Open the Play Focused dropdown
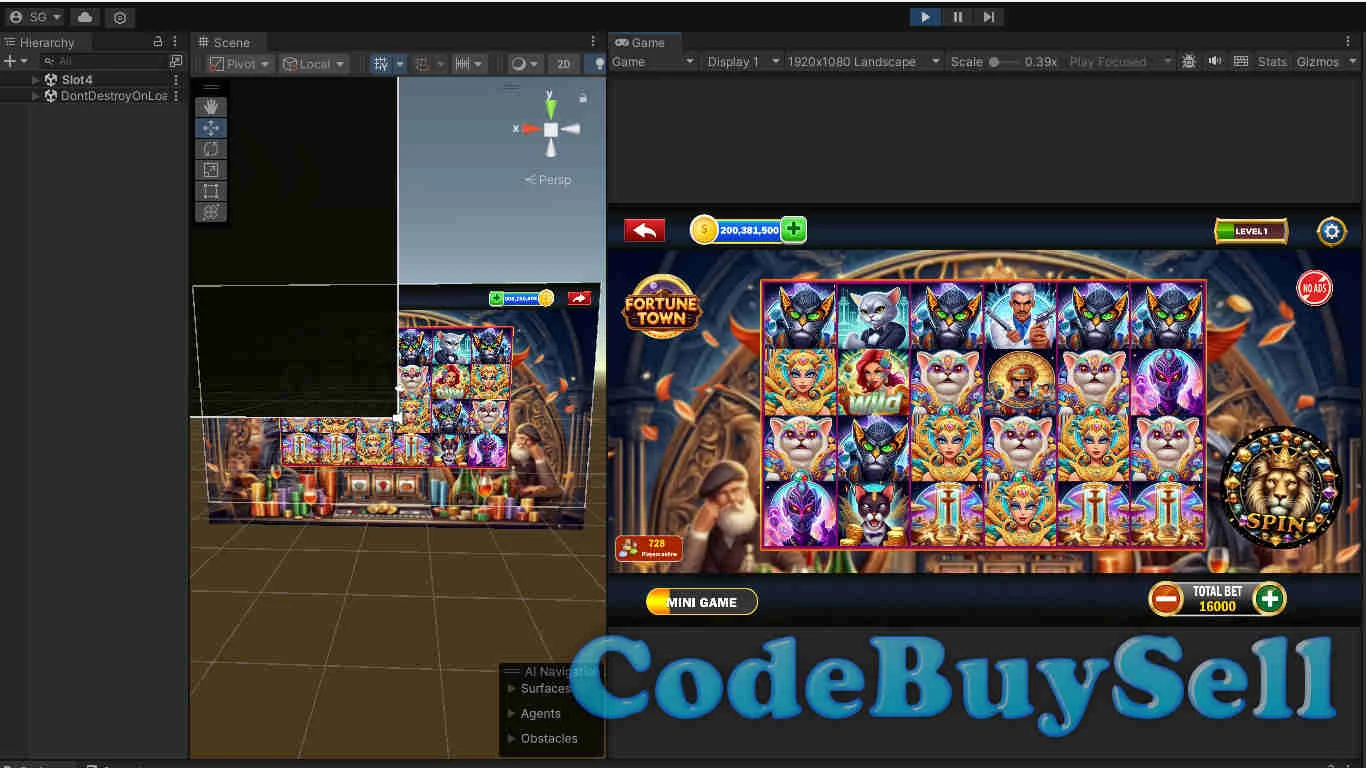The height and width of the screenshot is (768, 1366). tap(1119, 62)
